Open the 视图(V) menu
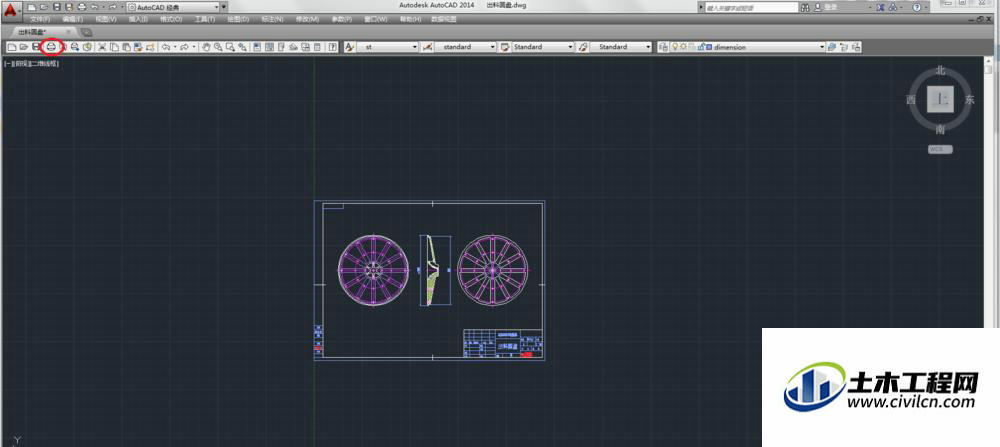 point(106,19)
